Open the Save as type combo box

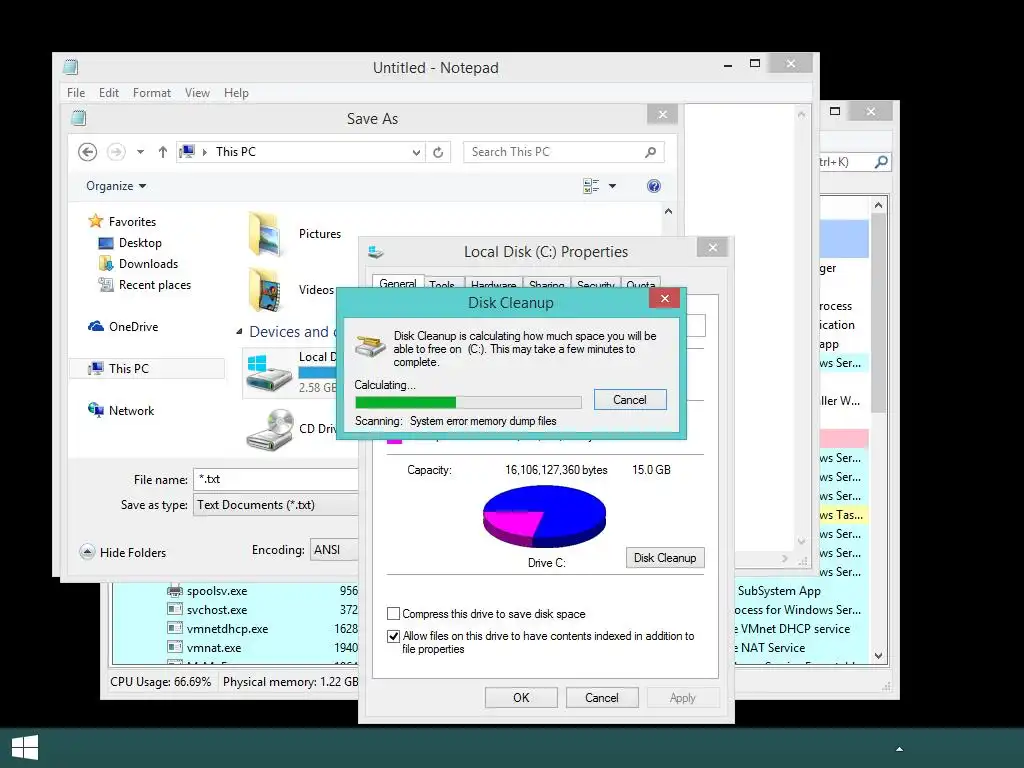277,505
